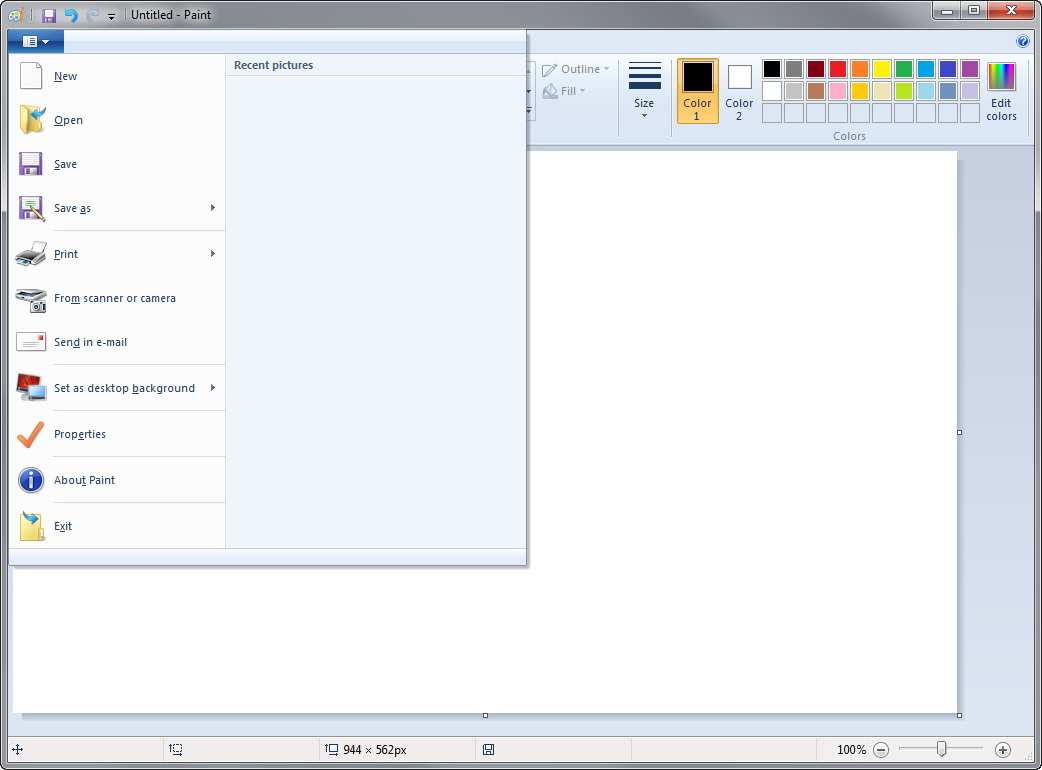Click the canvas right-edge resize handle
The image size is (1042, 770).
(960, 433)
